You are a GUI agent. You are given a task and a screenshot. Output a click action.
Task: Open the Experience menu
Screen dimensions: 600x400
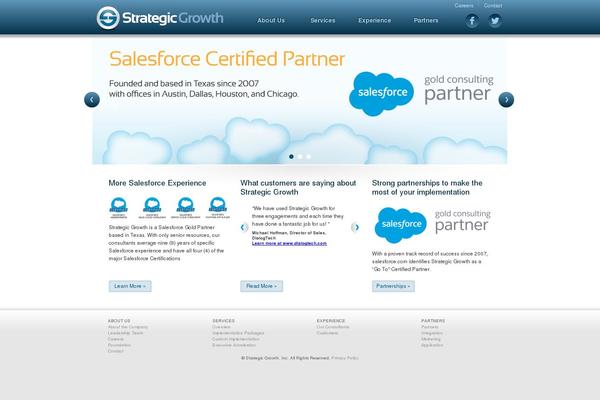coord(375,20)
